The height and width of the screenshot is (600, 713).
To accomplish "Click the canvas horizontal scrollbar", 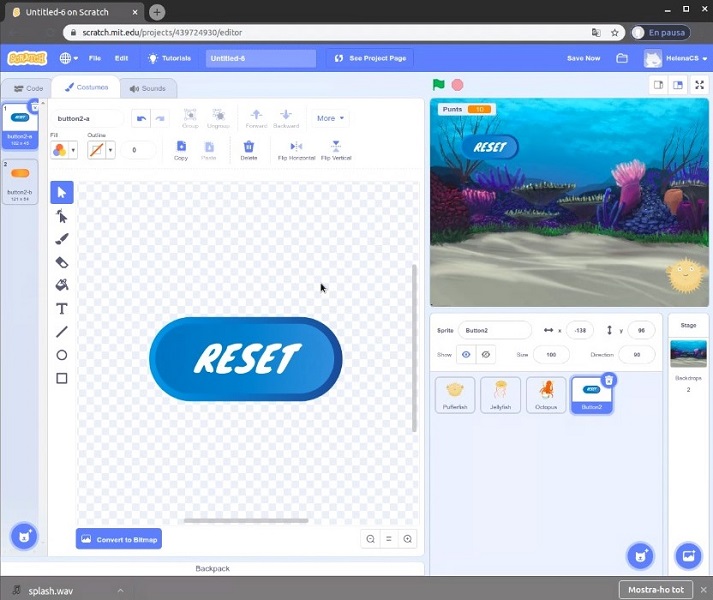I will 246,520.
